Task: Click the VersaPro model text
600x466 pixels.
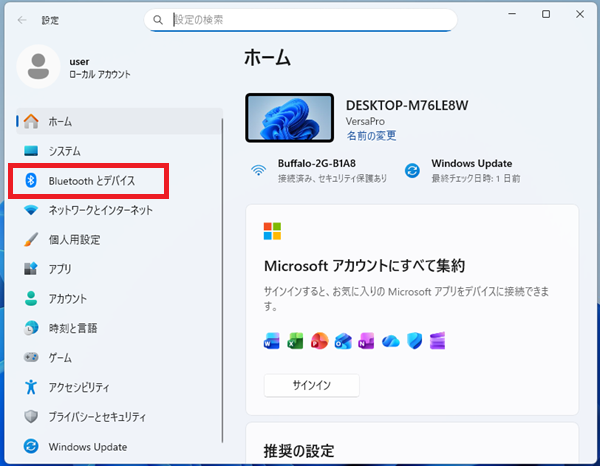Action: [x=365, y=121]
